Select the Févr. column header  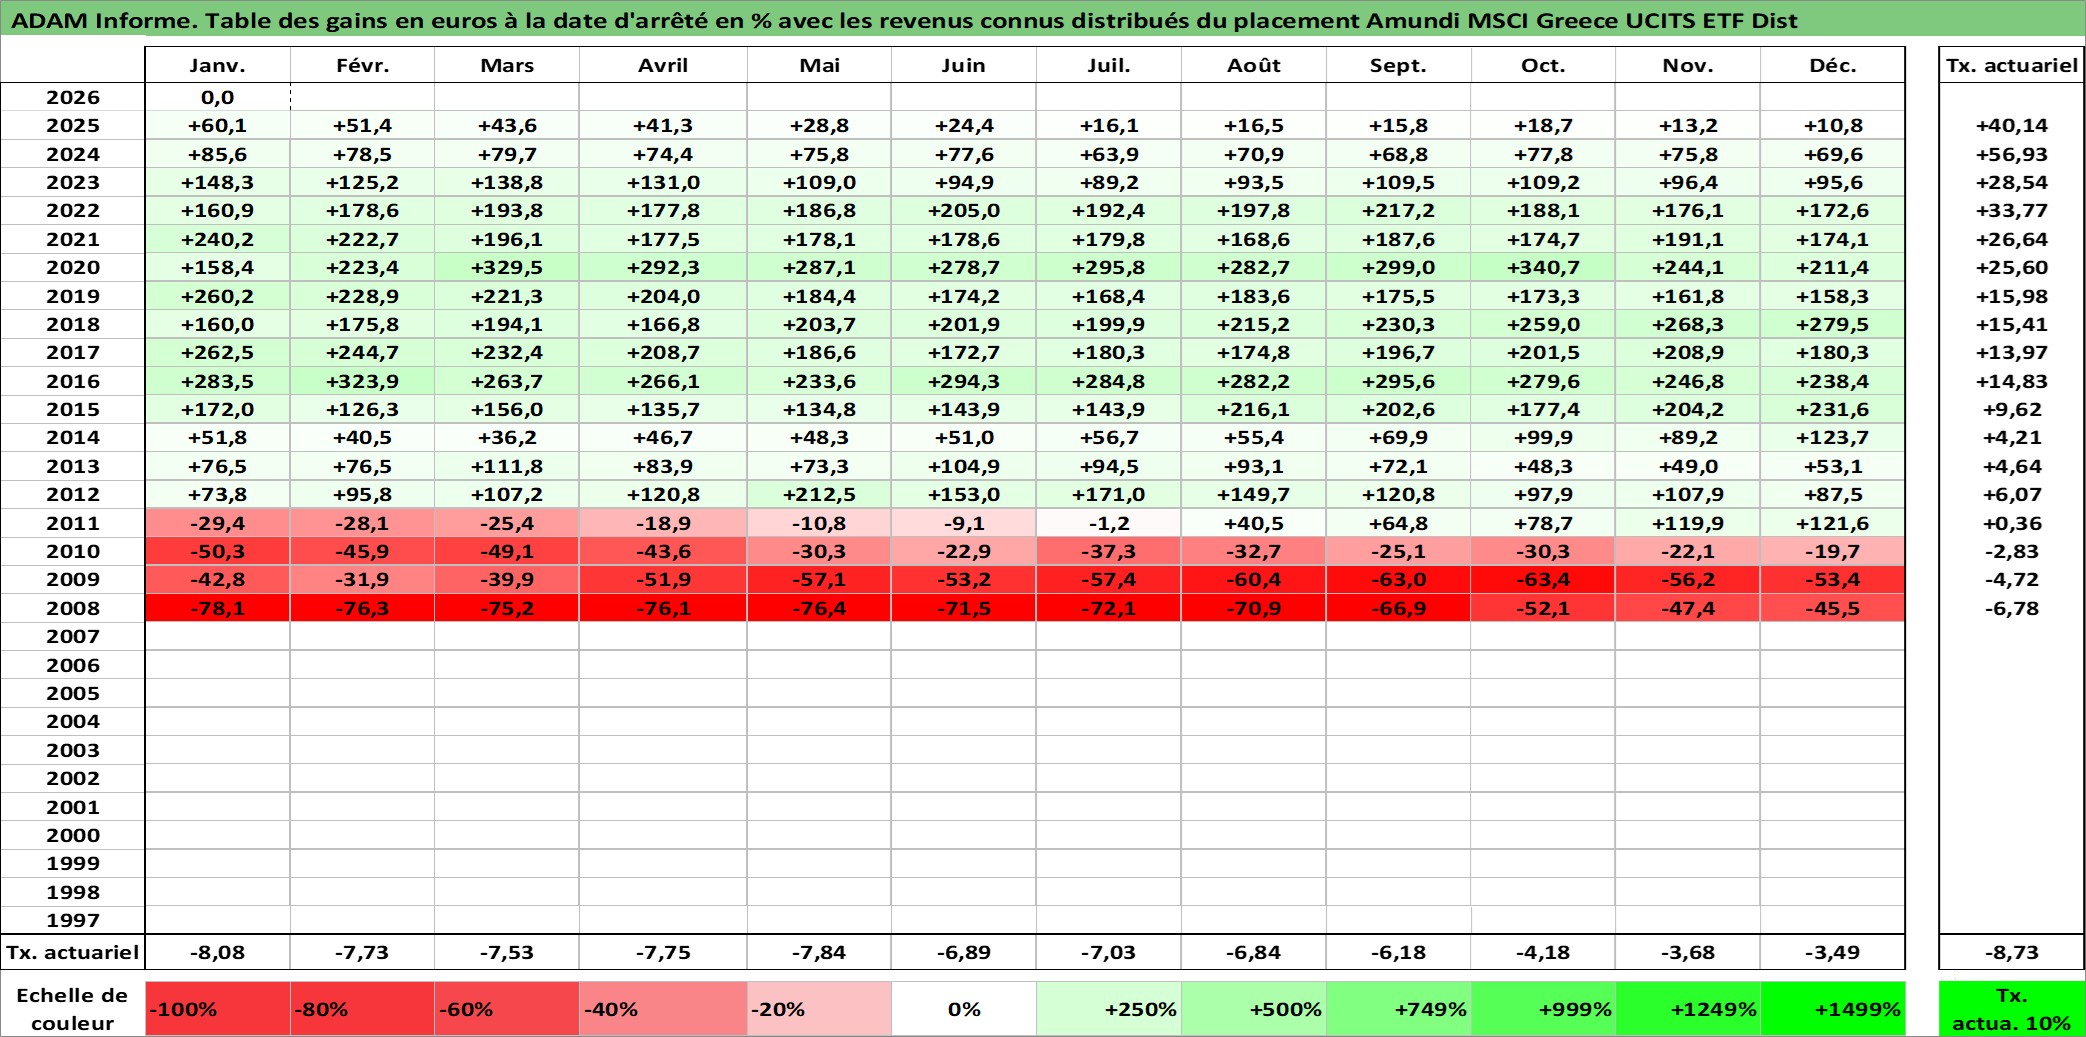point(362,65)
